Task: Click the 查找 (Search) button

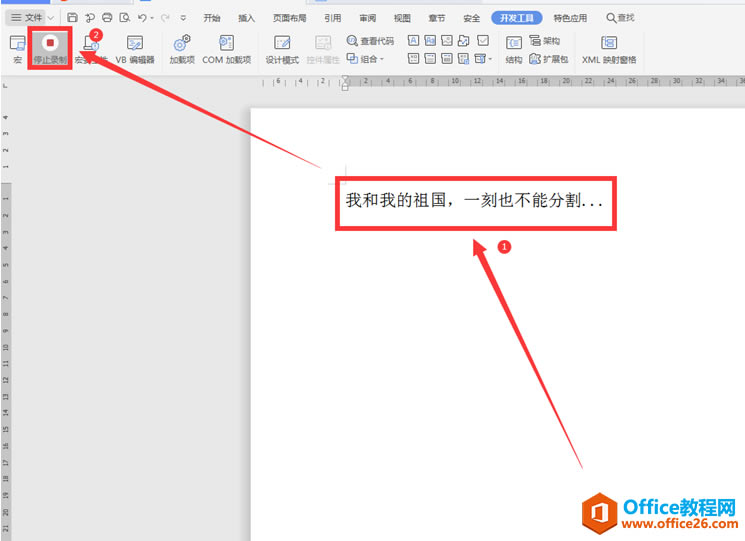Action: point(620,18)
